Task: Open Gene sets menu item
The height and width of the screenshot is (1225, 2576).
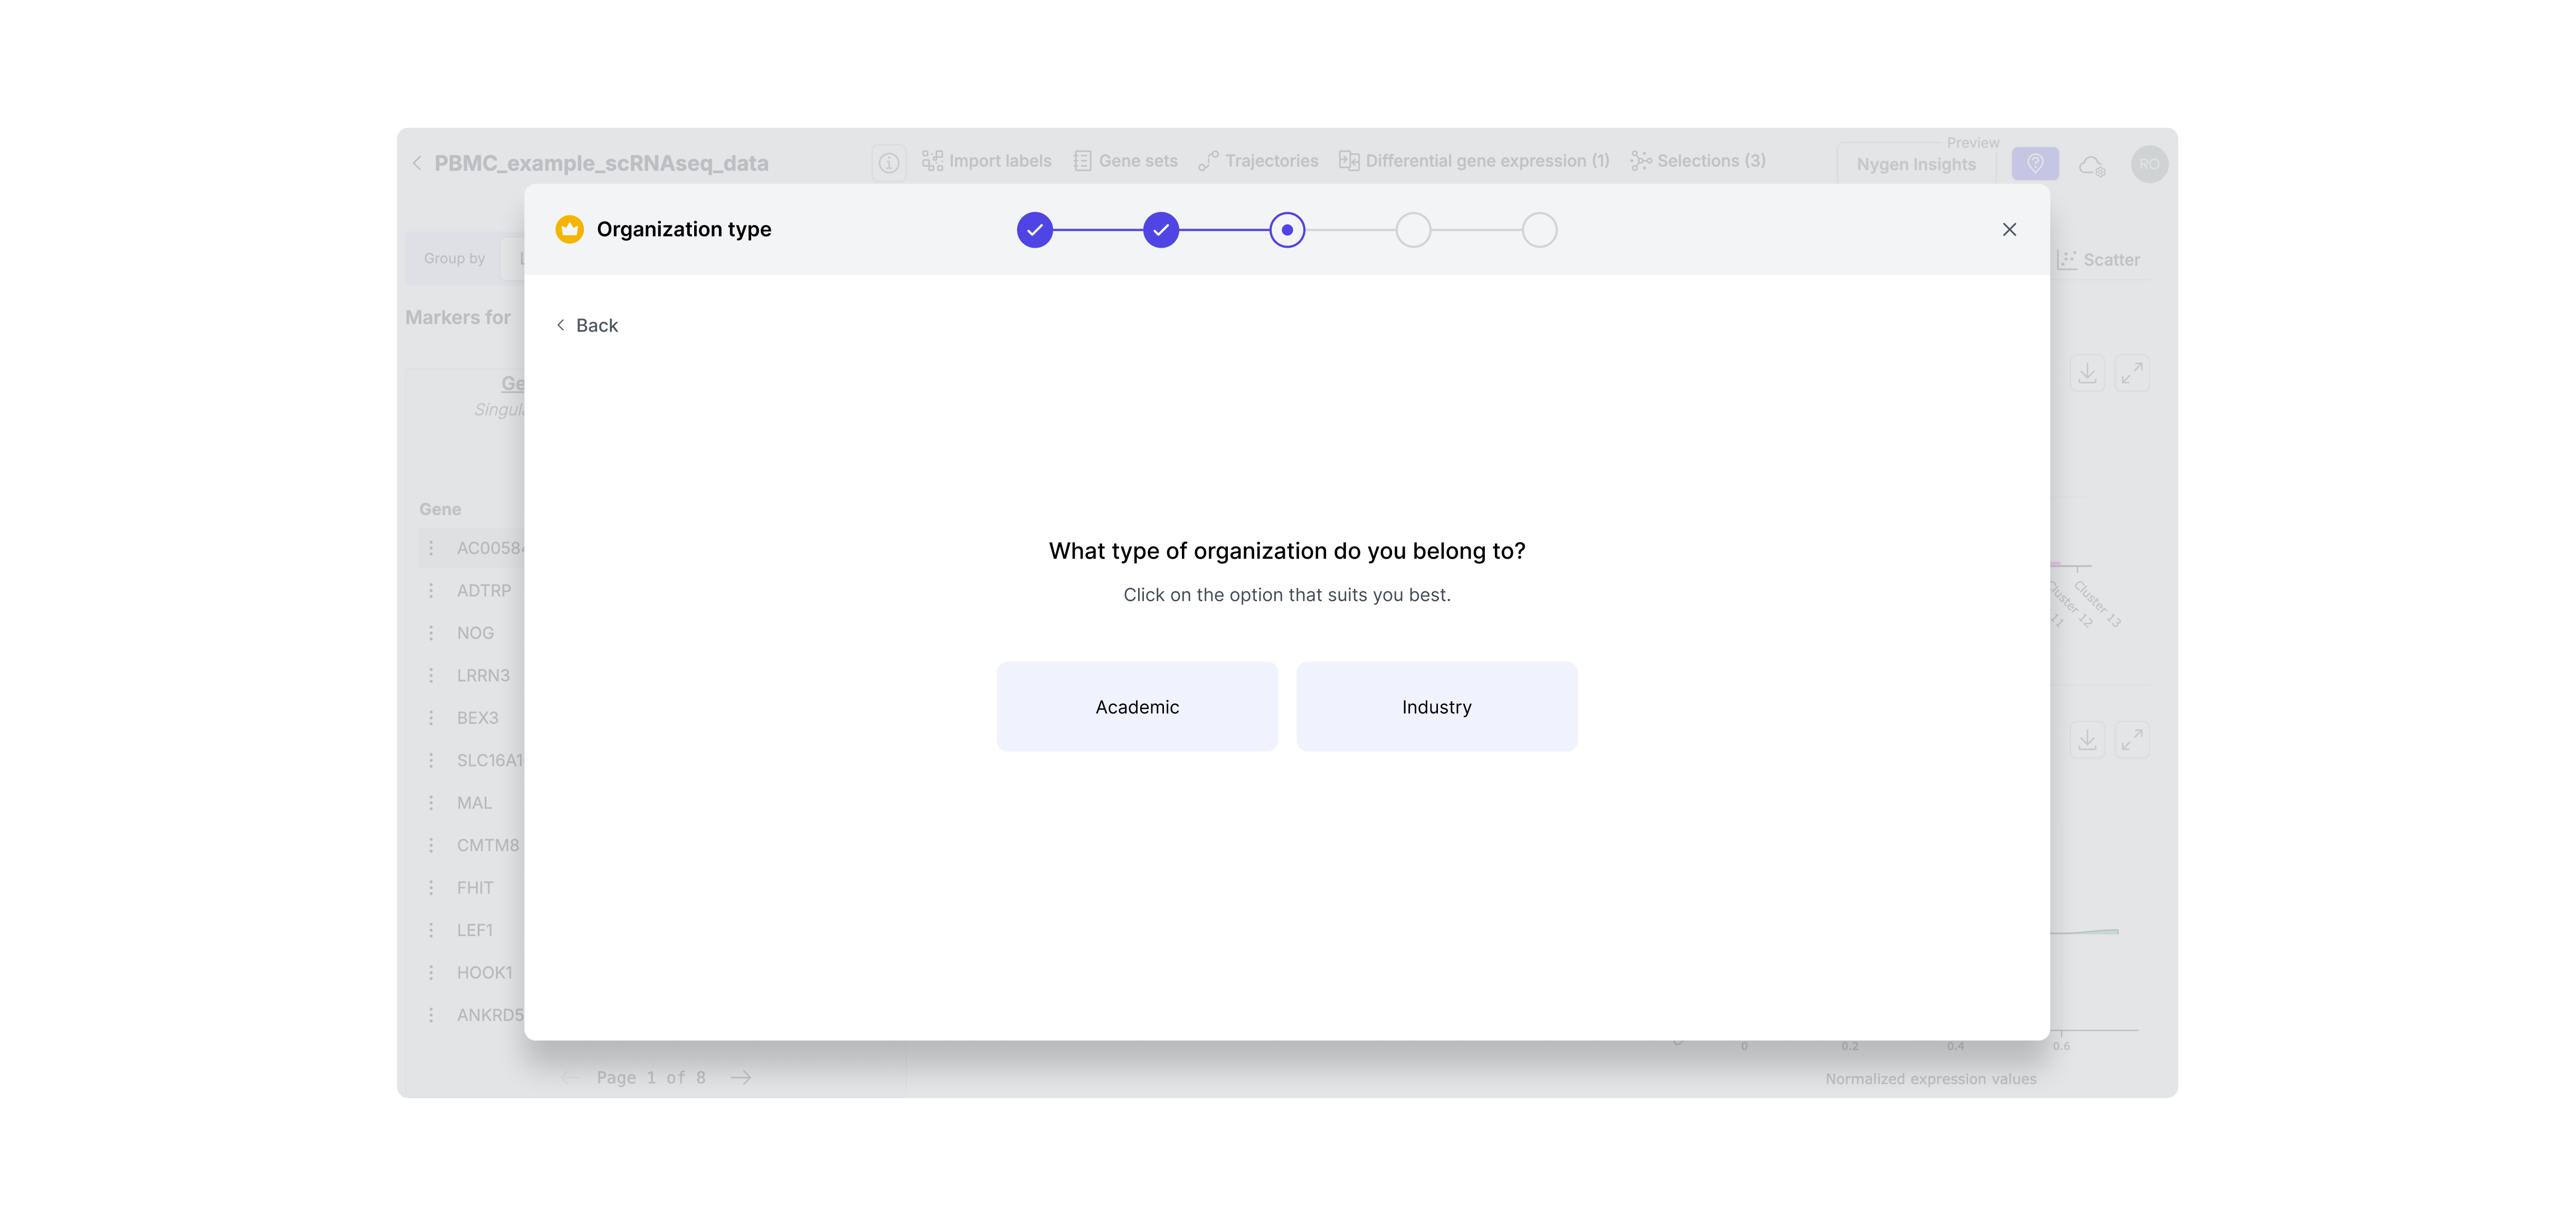Action: point(1125,161)
